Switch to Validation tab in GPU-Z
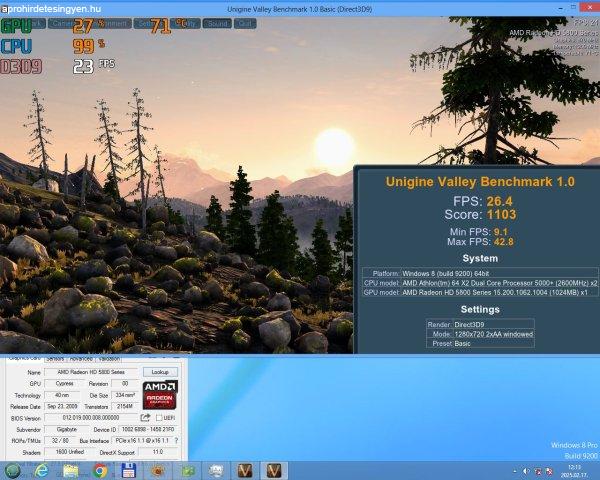The width and height of the screenshot is (600, 480). (x=109, y=359)
